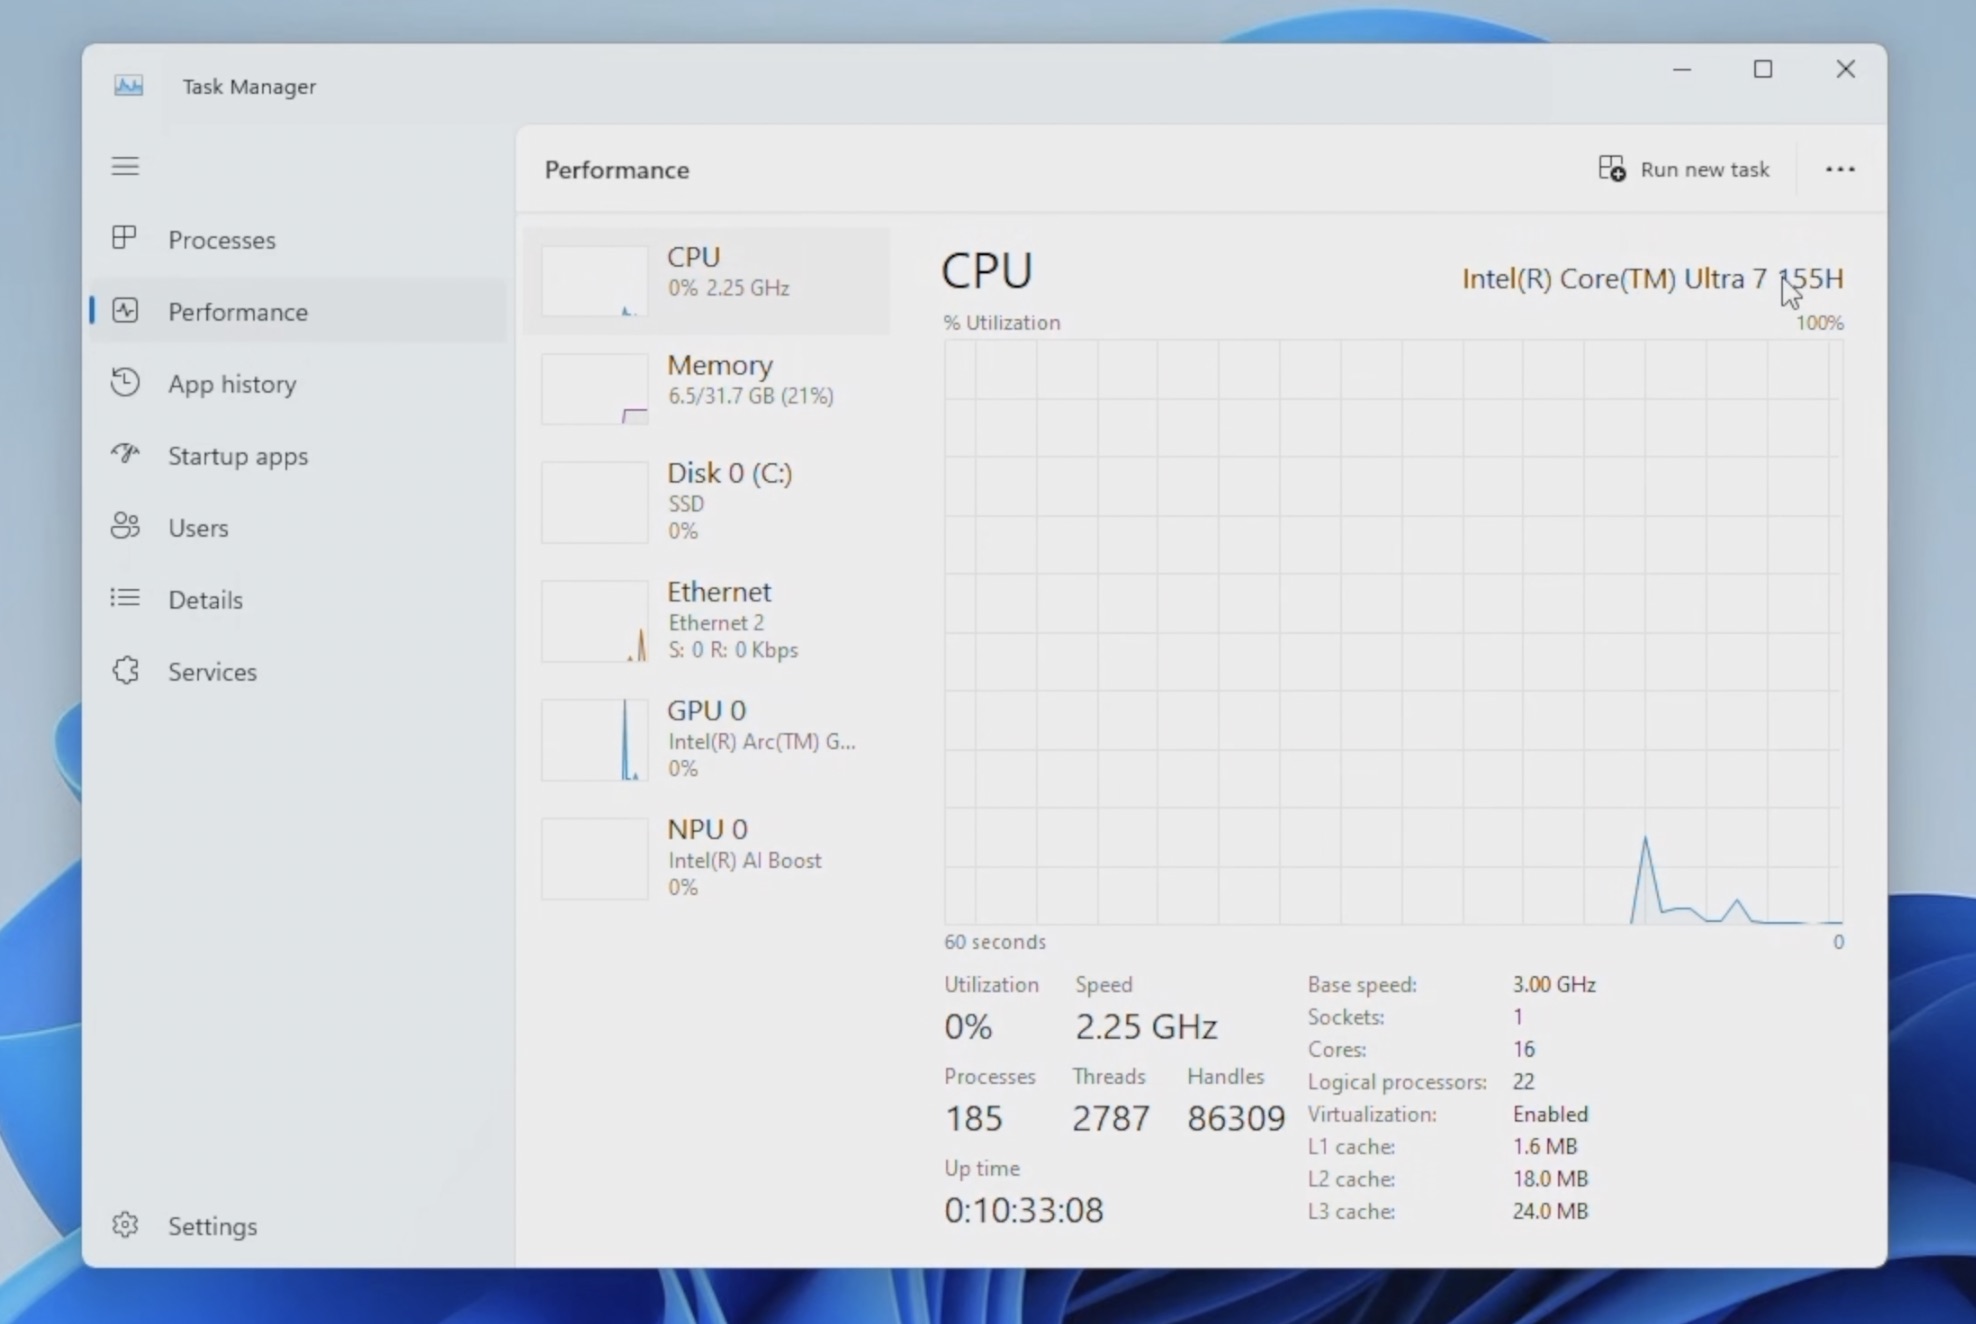The image size is (1976, 1324).
Task: Select Performance in the sidebar
Action: [237, 312]
